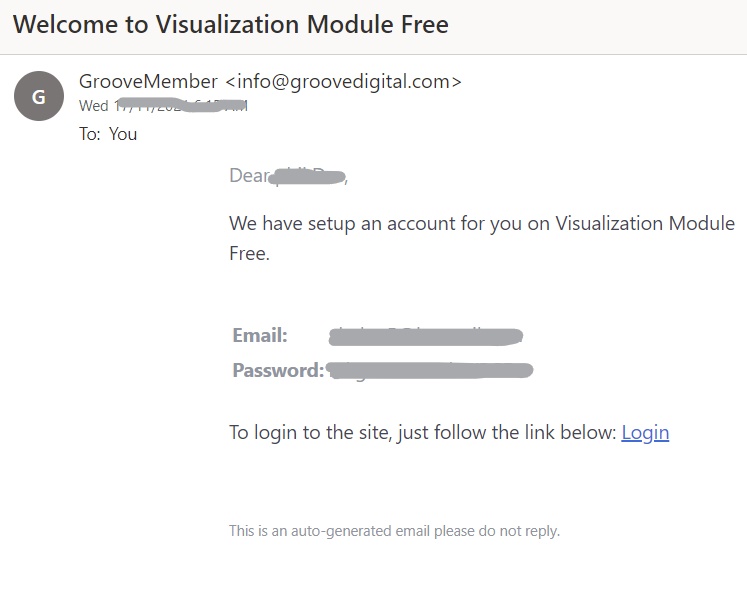This screenshot has width=747, height=604.
Task: Click the word 'Free.' ending the first paragraph
Action: 249,253
